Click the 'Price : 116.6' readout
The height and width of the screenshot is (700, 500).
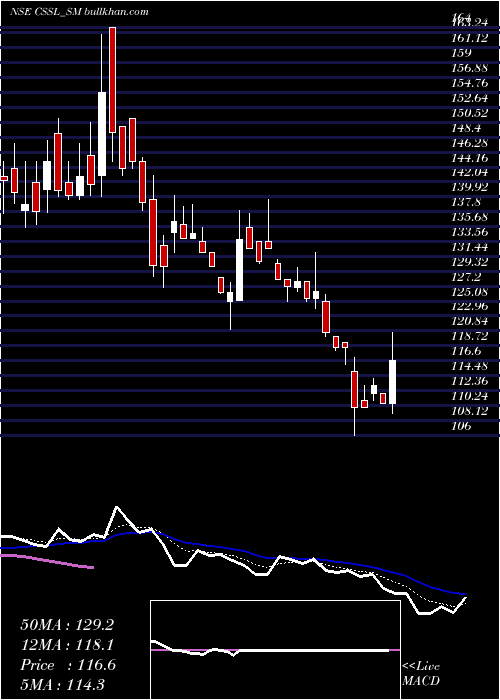point(68,665)
